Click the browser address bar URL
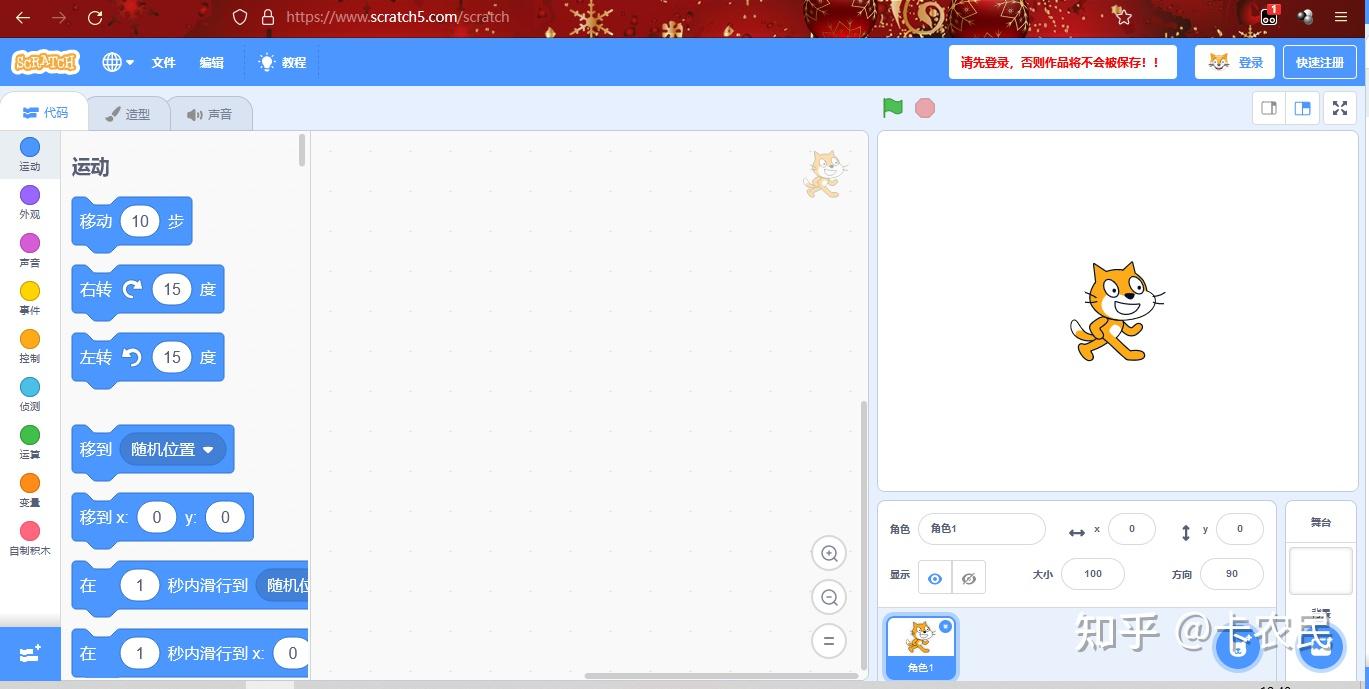 pyautogui.click(x=397, y=17)
